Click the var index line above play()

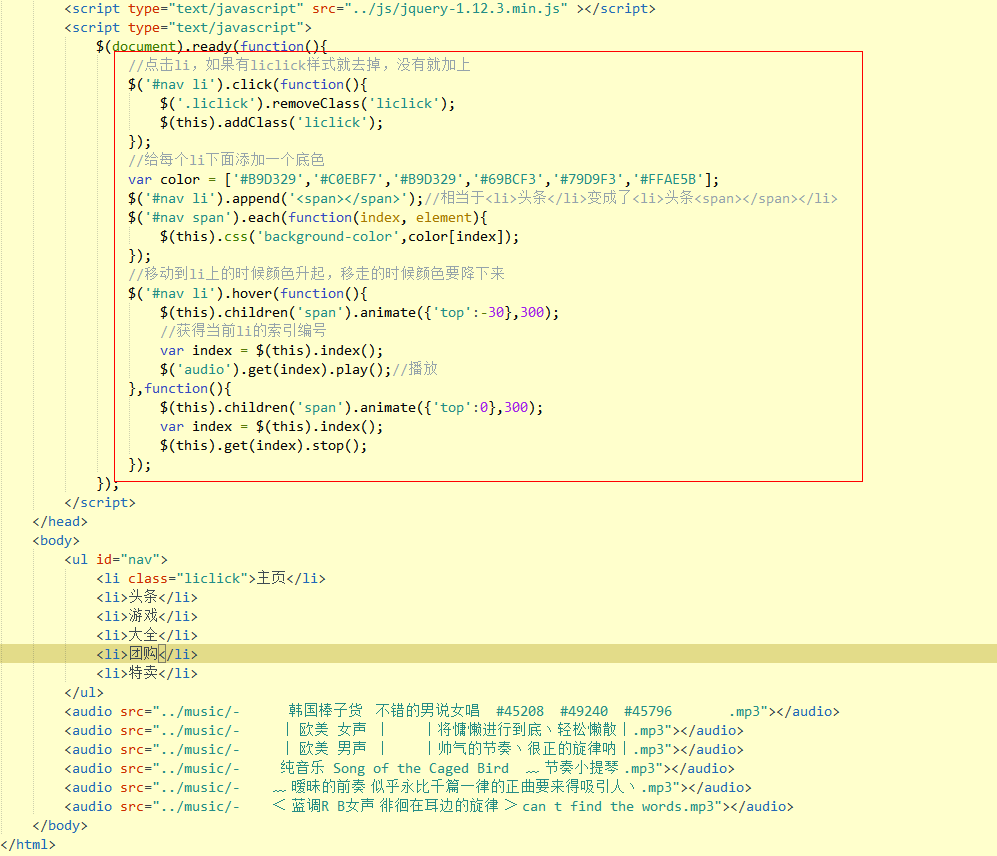tap(272, 350)
